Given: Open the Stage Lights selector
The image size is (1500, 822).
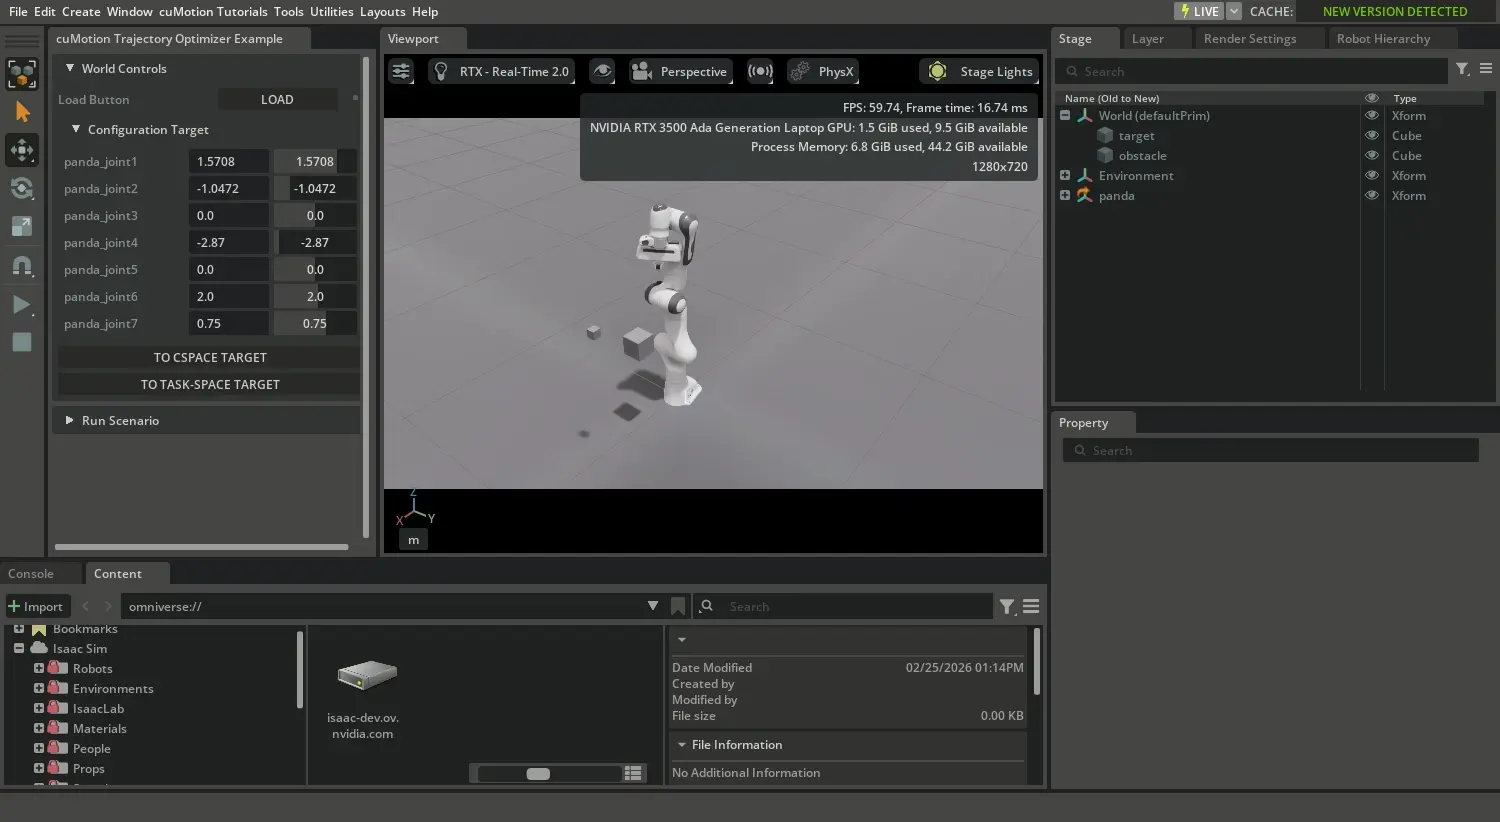Looking at the screenshot, I should pos(979,71).
